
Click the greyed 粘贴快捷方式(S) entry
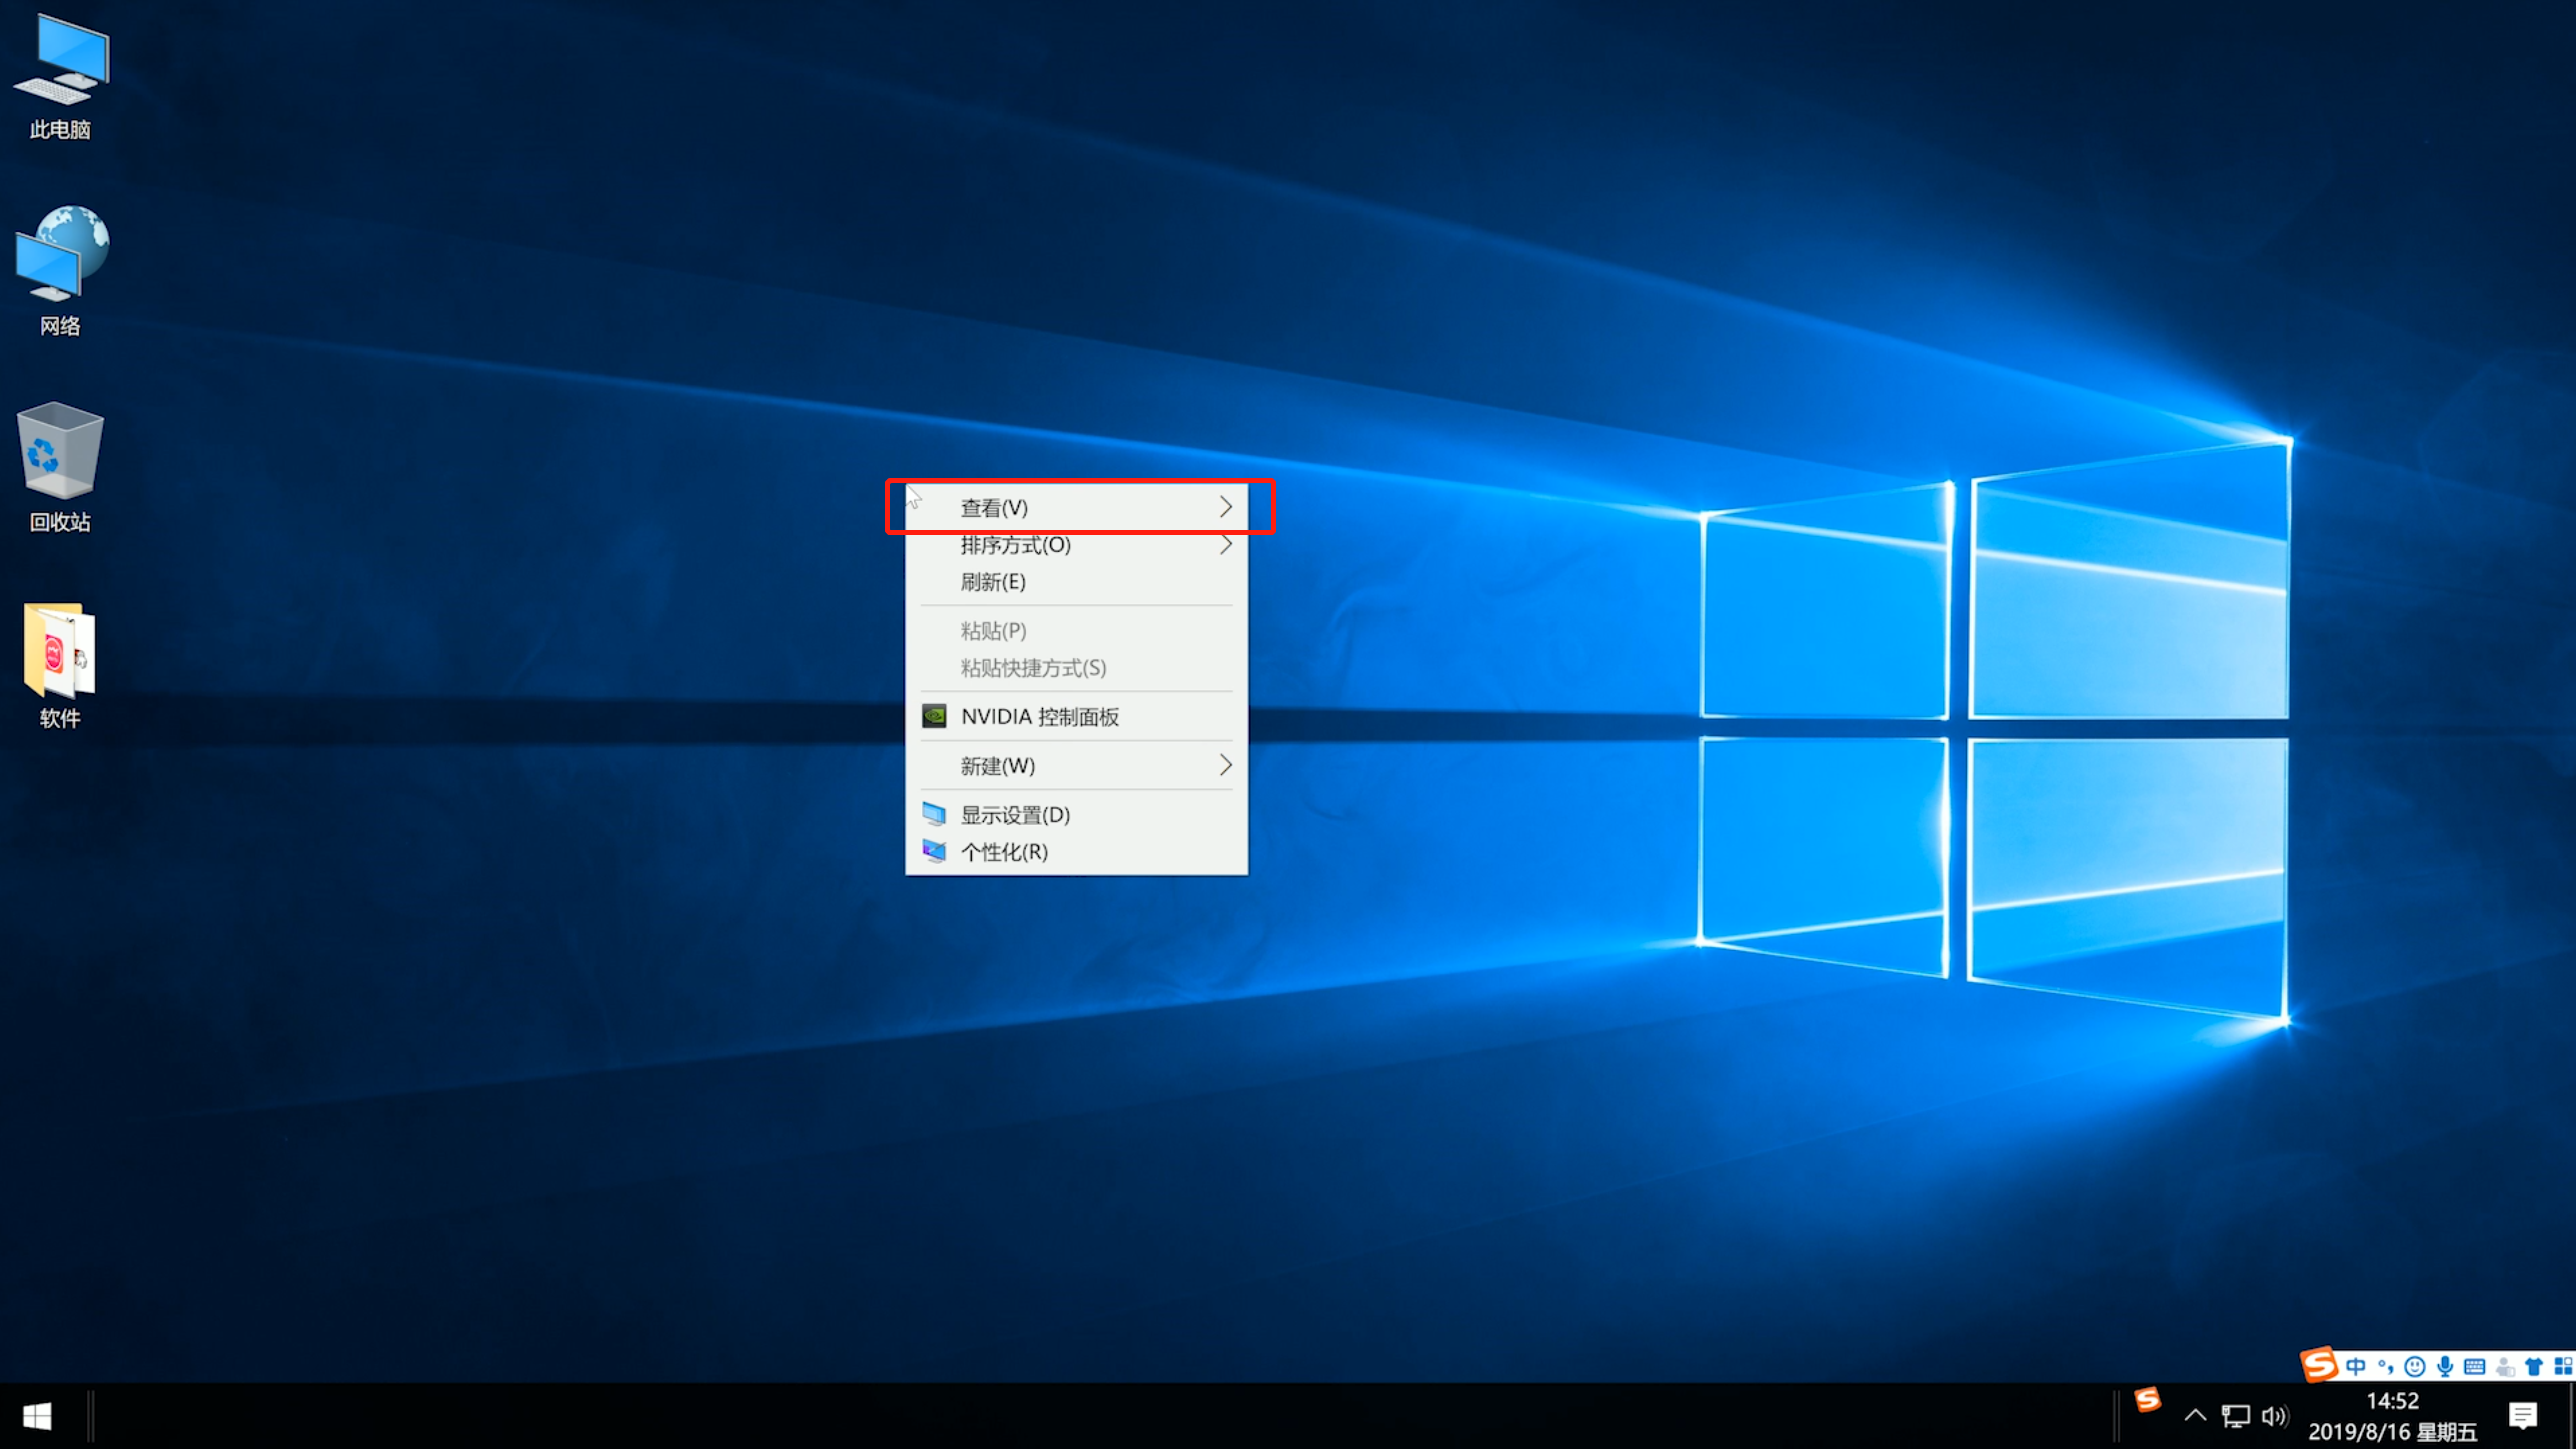click(1077, 668)
